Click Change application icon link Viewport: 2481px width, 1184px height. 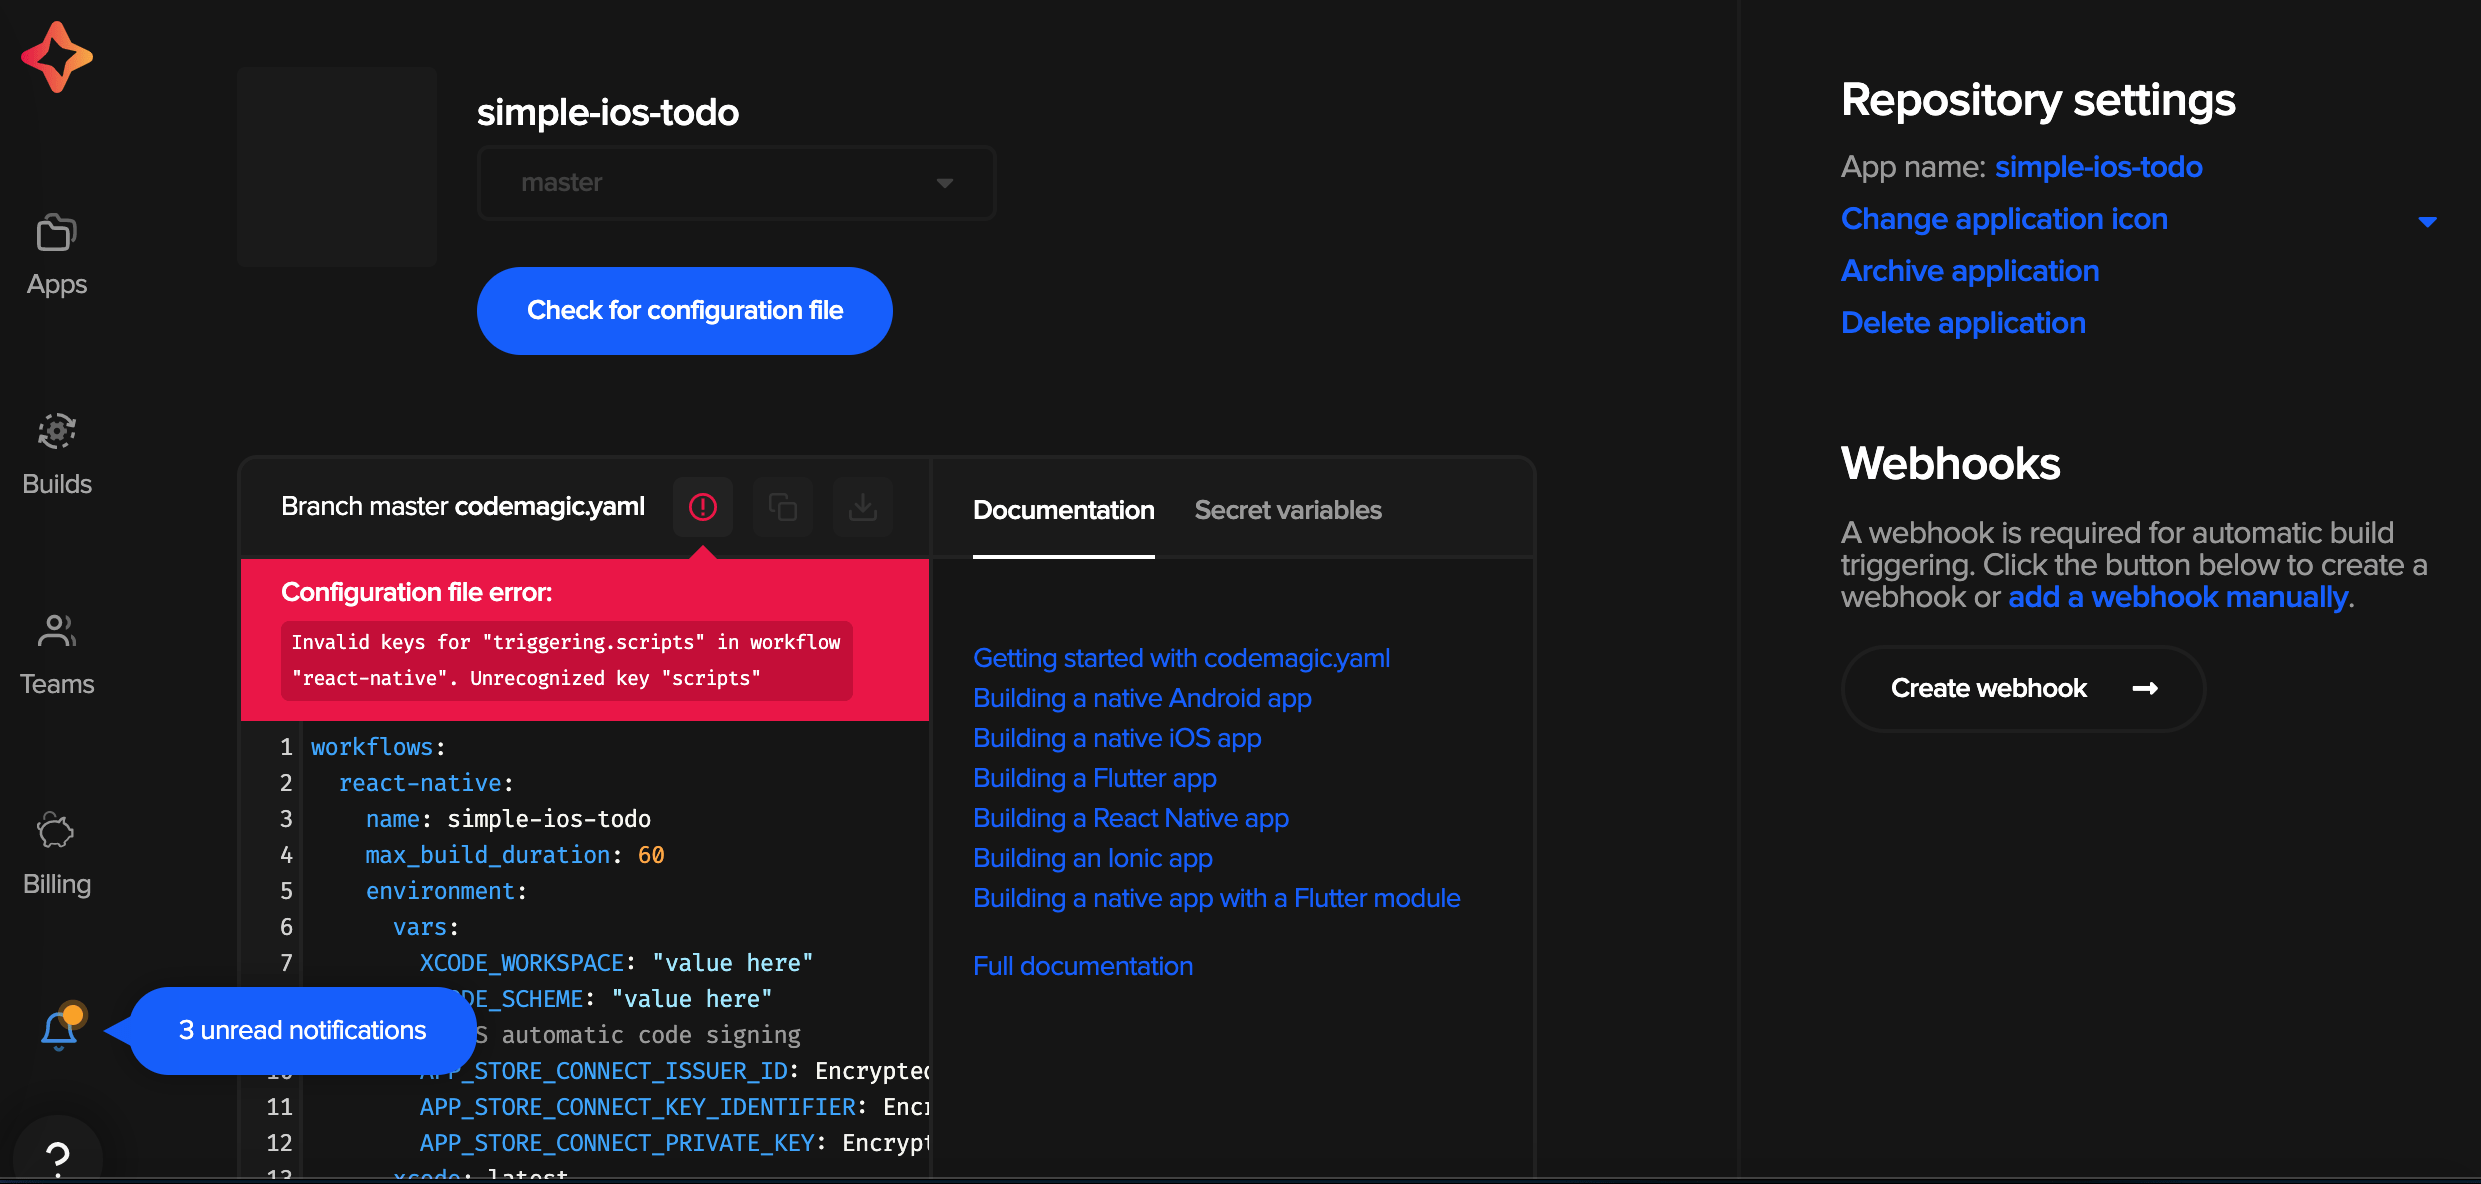point(2004,219)
